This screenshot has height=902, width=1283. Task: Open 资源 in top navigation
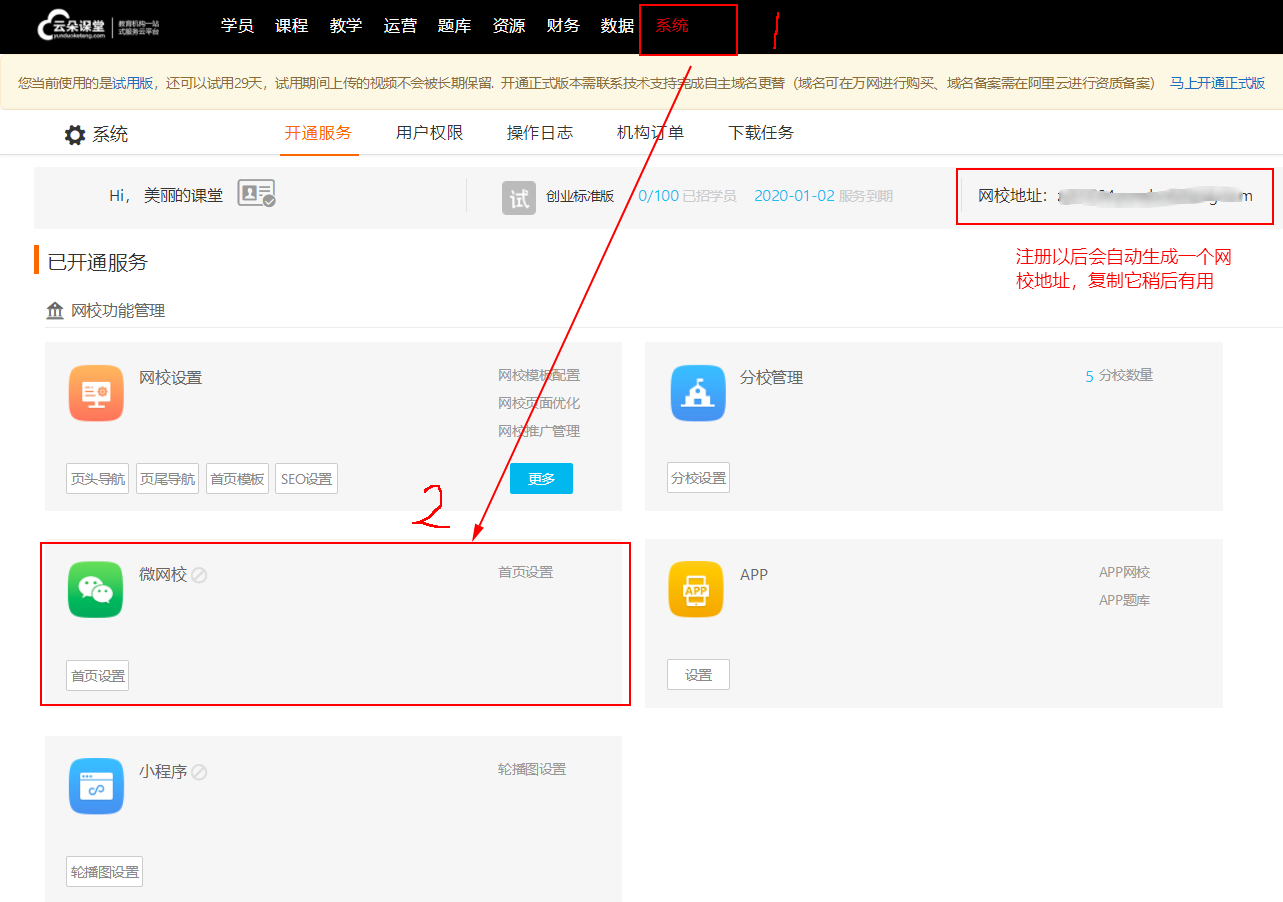[508, 26]
